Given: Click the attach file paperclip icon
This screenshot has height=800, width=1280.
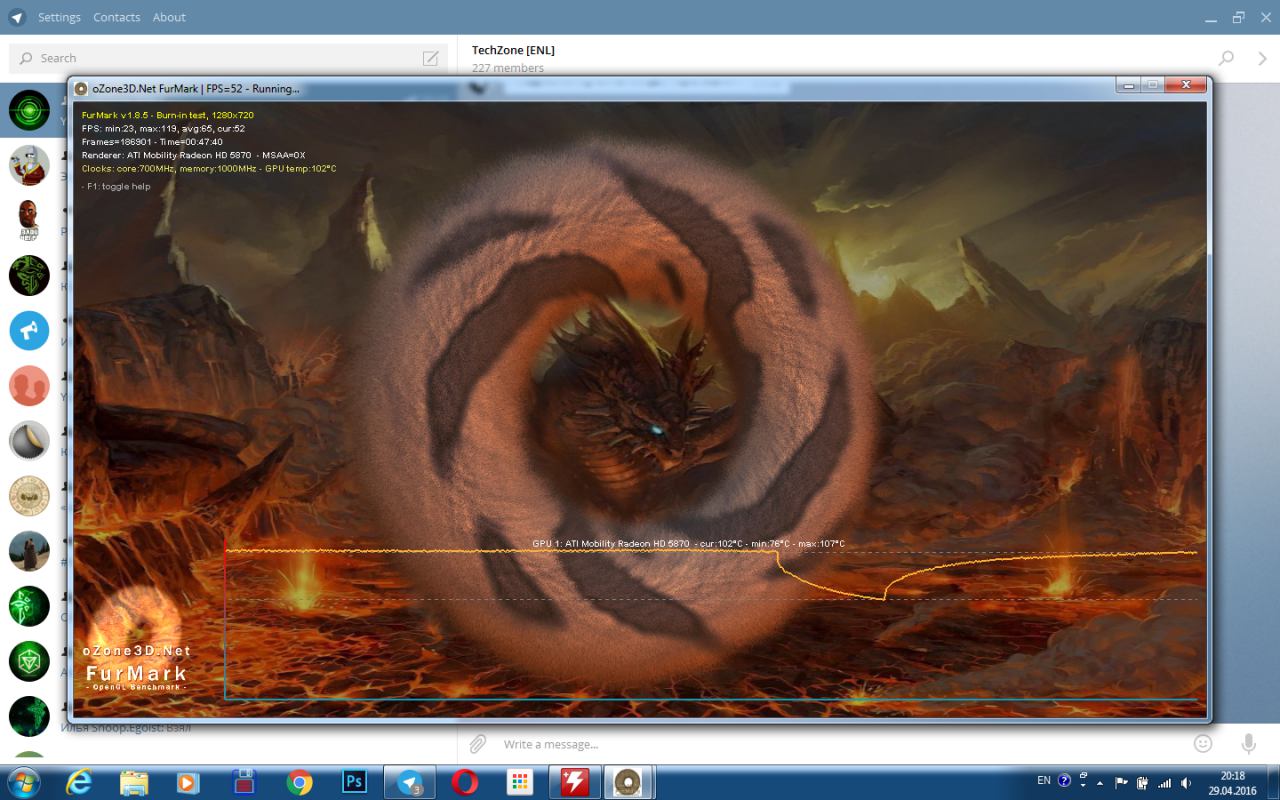Looking at the screenshot, I should click(478, 744).
